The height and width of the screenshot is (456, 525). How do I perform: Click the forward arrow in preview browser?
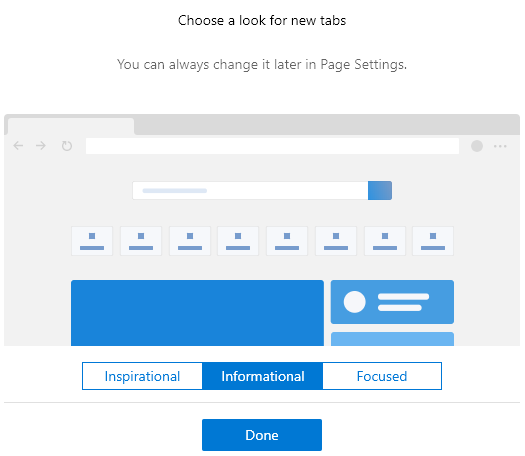click(41, 146)
